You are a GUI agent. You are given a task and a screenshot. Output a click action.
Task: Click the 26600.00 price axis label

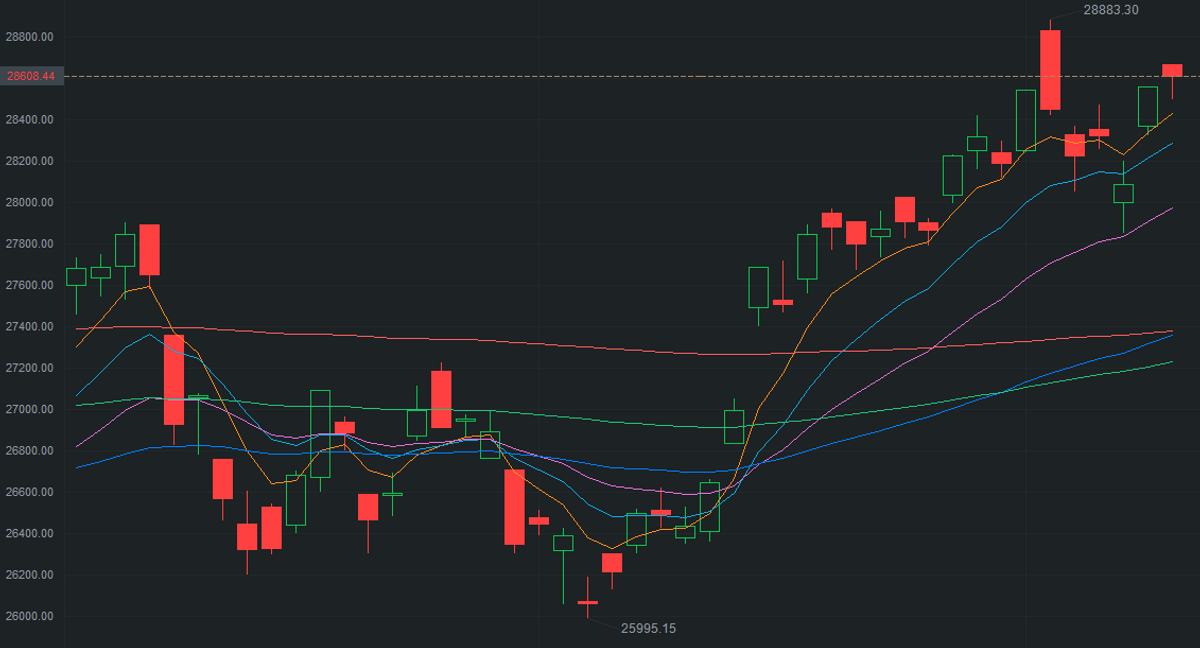[x=29, y=492]
